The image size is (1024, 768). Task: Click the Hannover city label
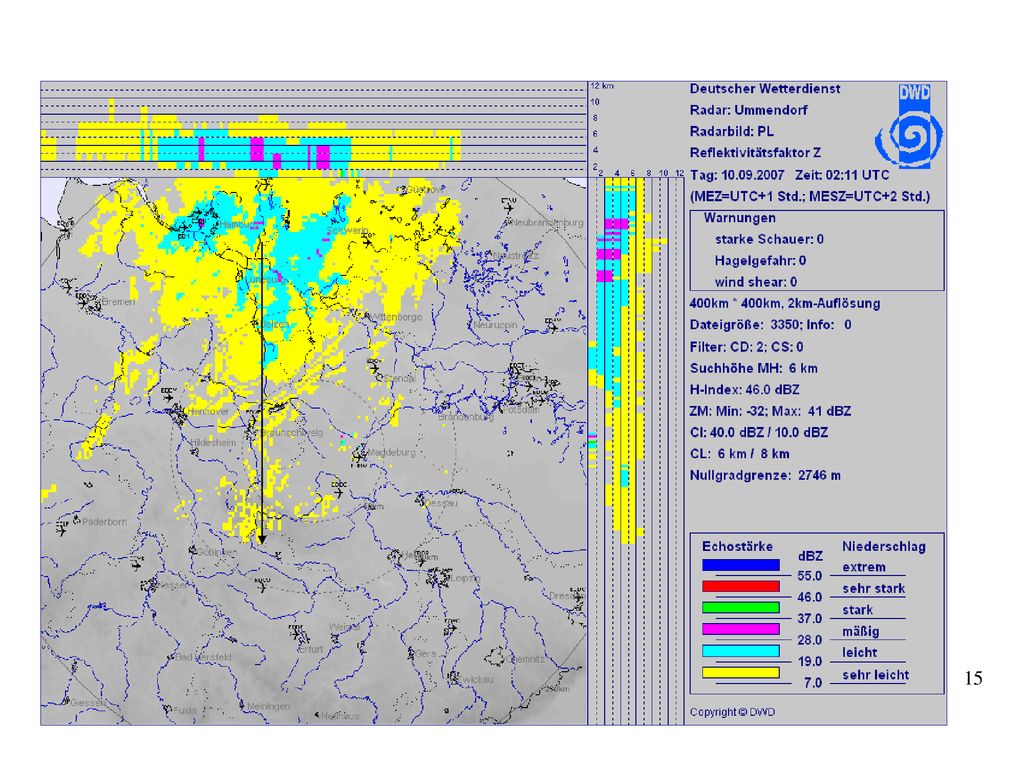(x=209, y=411)
